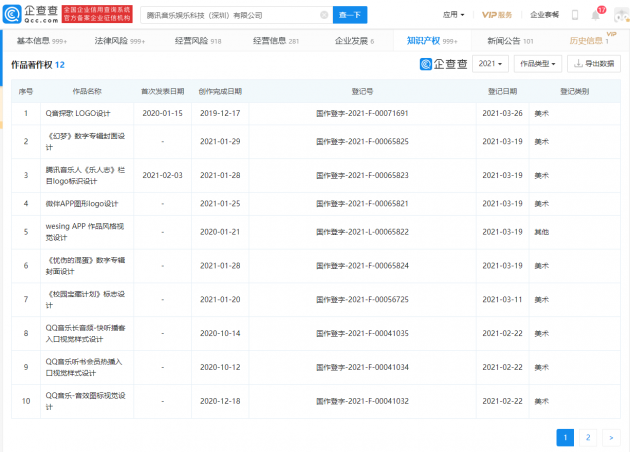Viewport: 630px width, 452px height.
Task: Click registration date 2021-03-26
Action: [502, 113]
